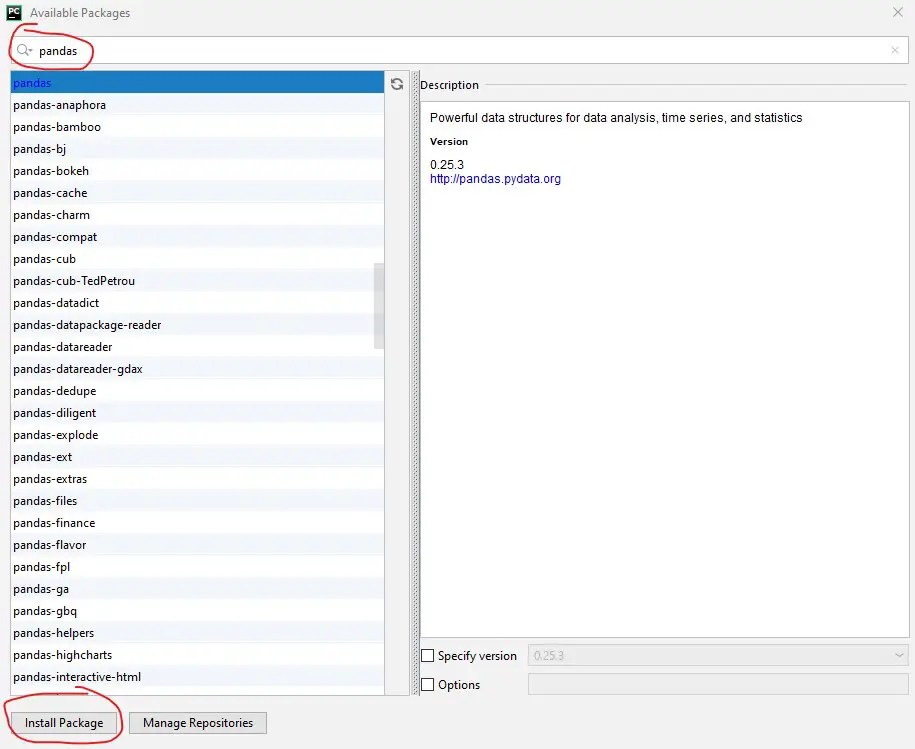The height and width of the screenshot is (749, 915).
Task: Select the pandas-highcharts package
Action: coord(197,654)
